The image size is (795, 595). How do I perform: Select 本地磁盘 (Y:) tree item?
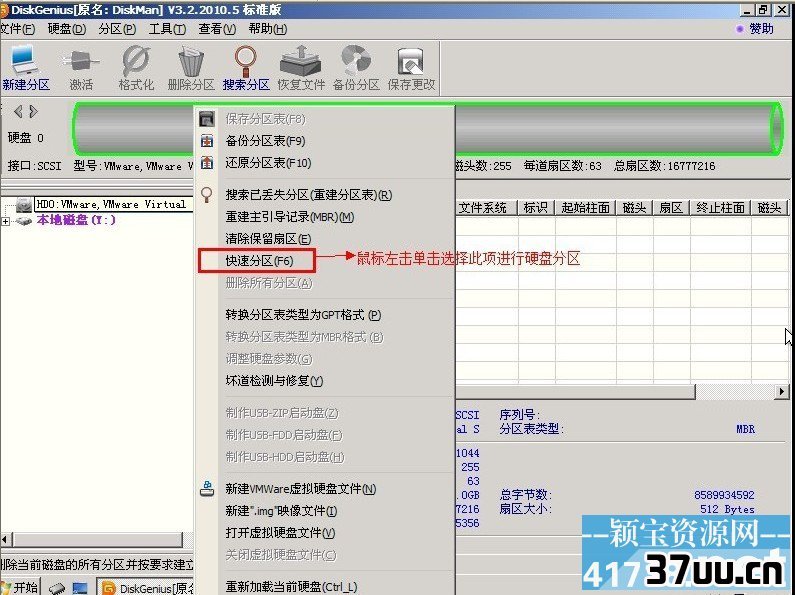[76, 220]
